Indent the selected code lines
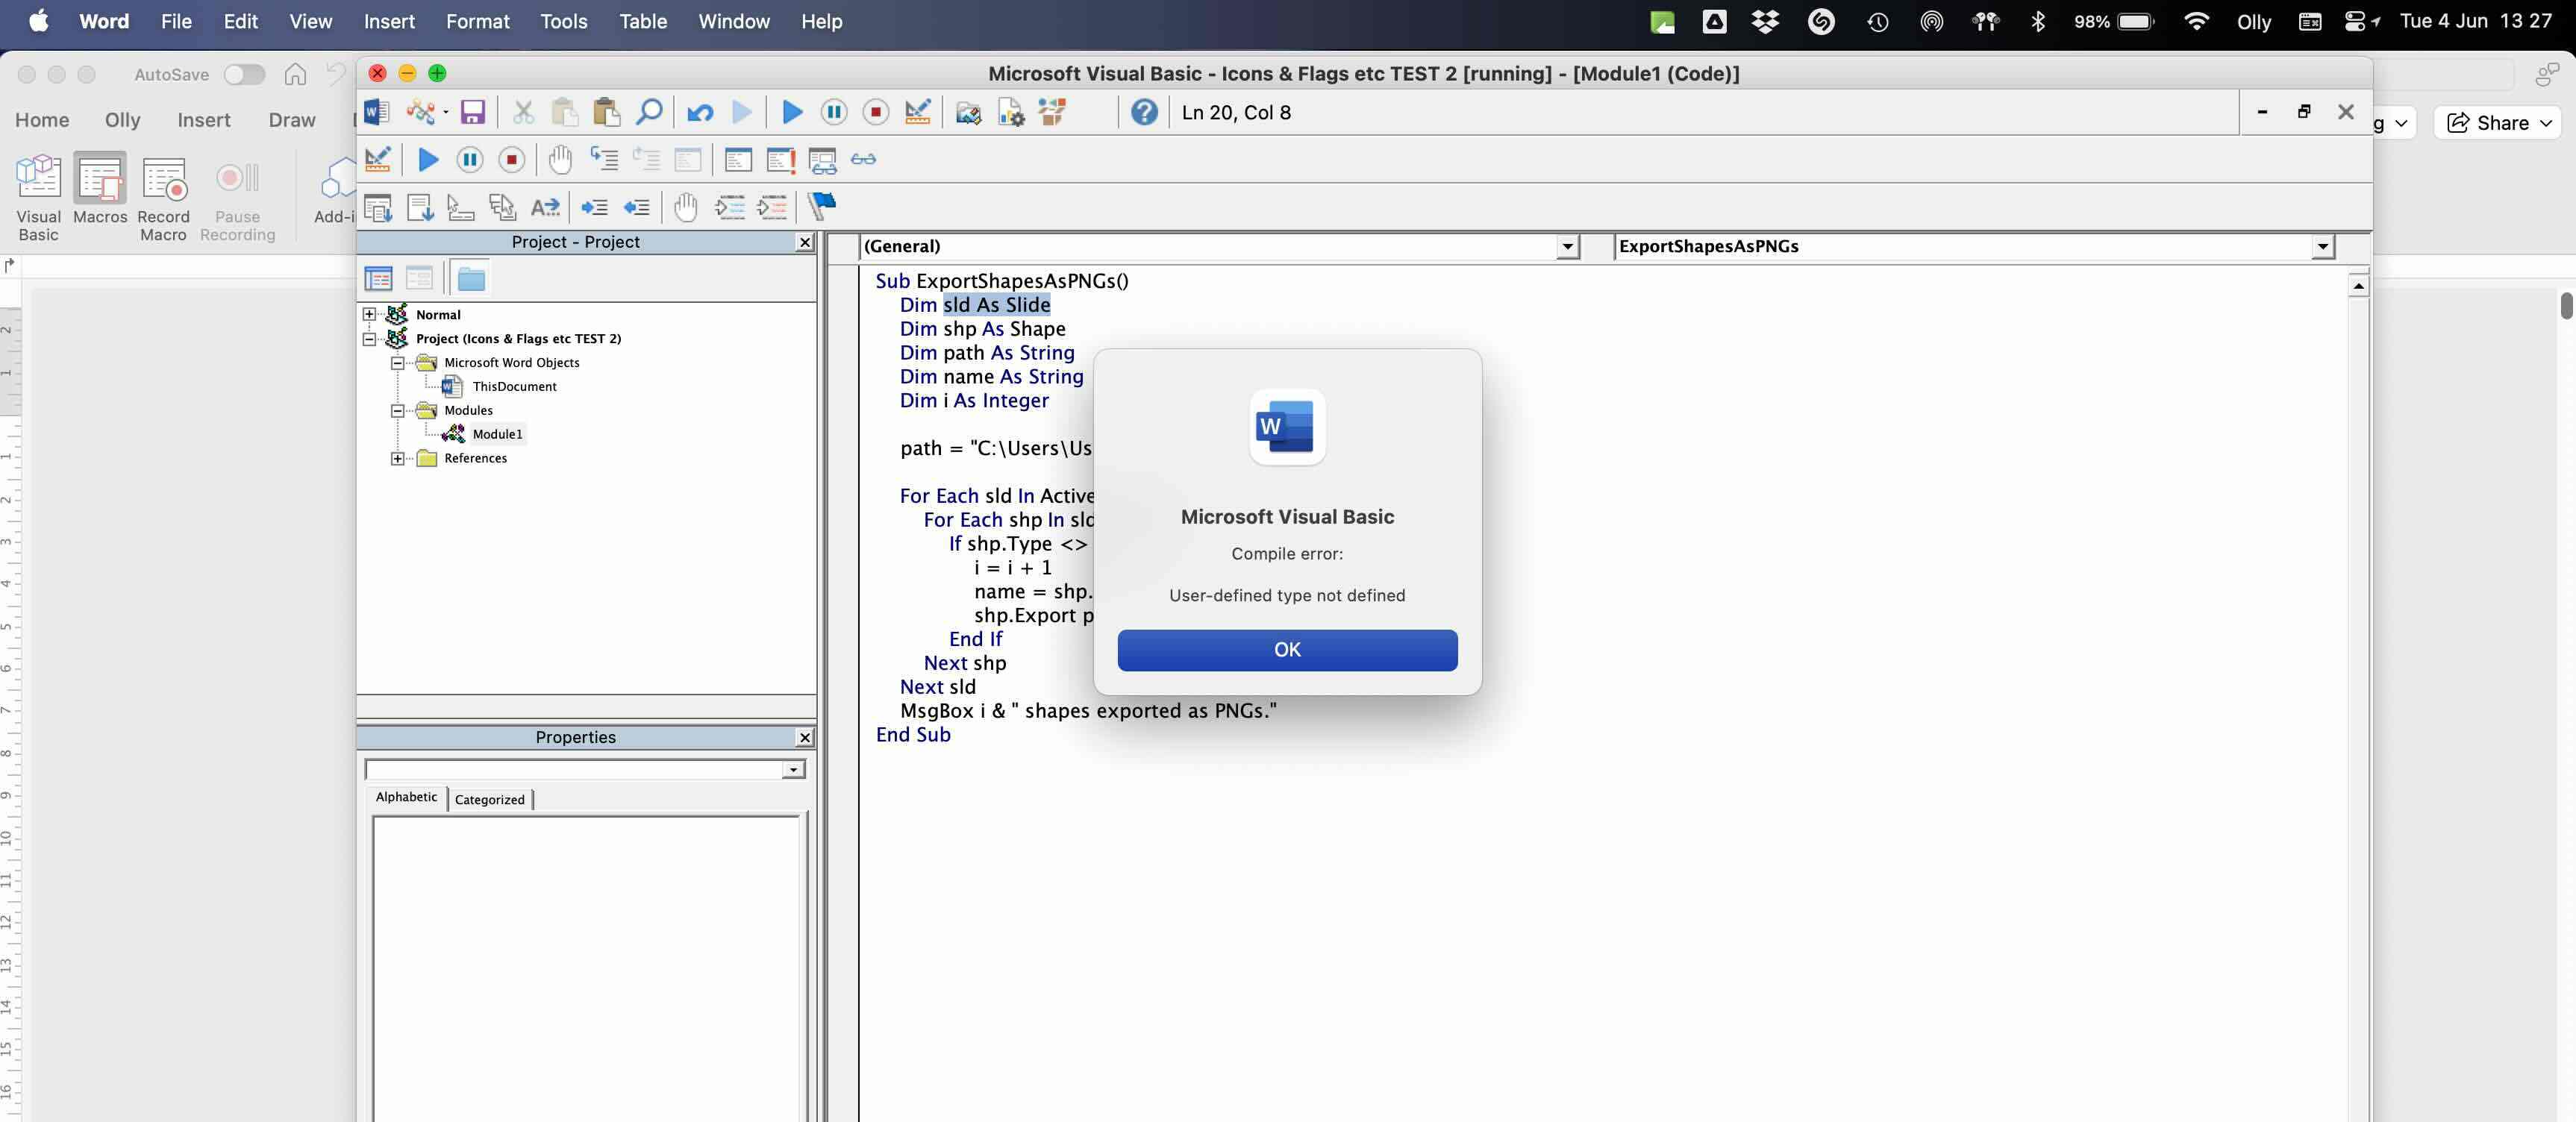 [594, 207]
